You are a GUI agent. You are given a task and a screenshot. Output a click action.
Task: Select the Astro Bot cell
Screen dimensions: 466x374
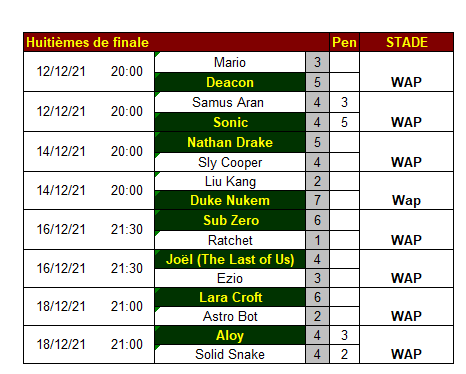(x=230, y=316)
